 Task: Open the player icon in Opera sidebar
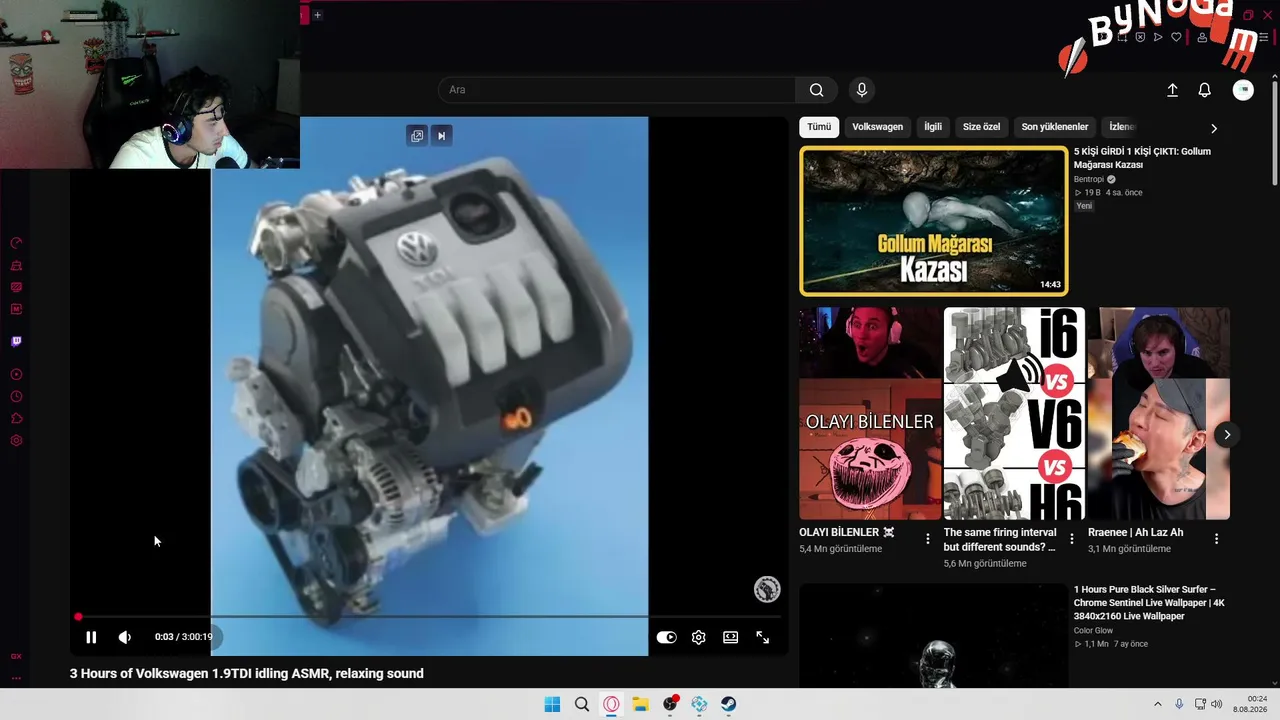(16, 374)
